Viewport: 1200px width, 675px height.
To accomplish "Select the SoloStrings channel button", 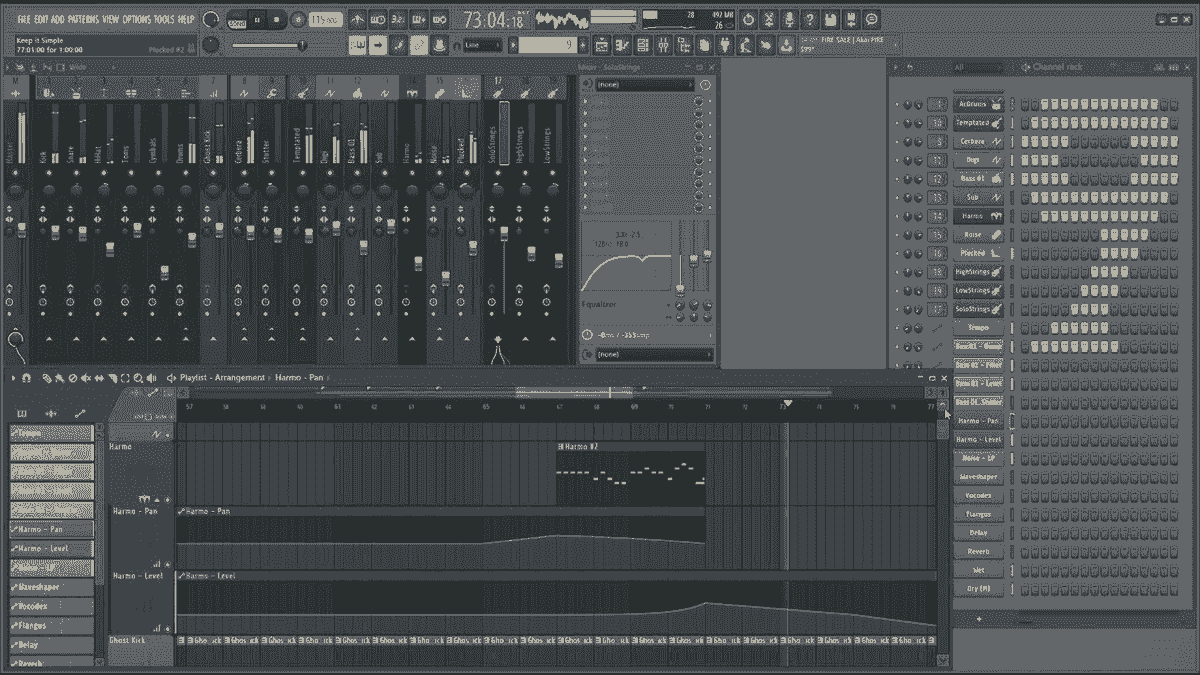I will pyautogui.click(x=979, y=309).
